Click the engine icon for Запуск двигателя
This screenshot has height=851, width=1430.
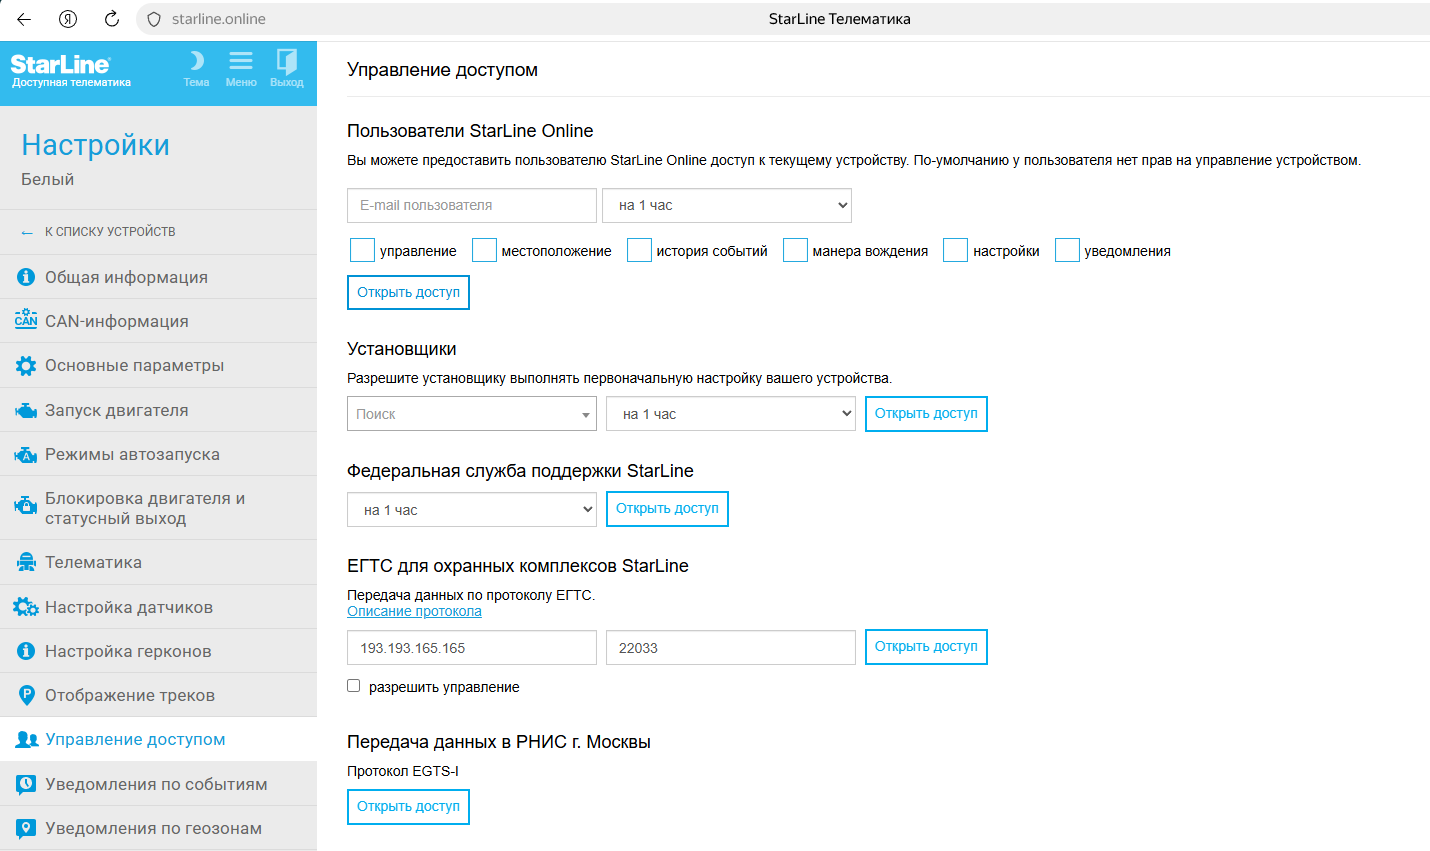click(26, 411)
